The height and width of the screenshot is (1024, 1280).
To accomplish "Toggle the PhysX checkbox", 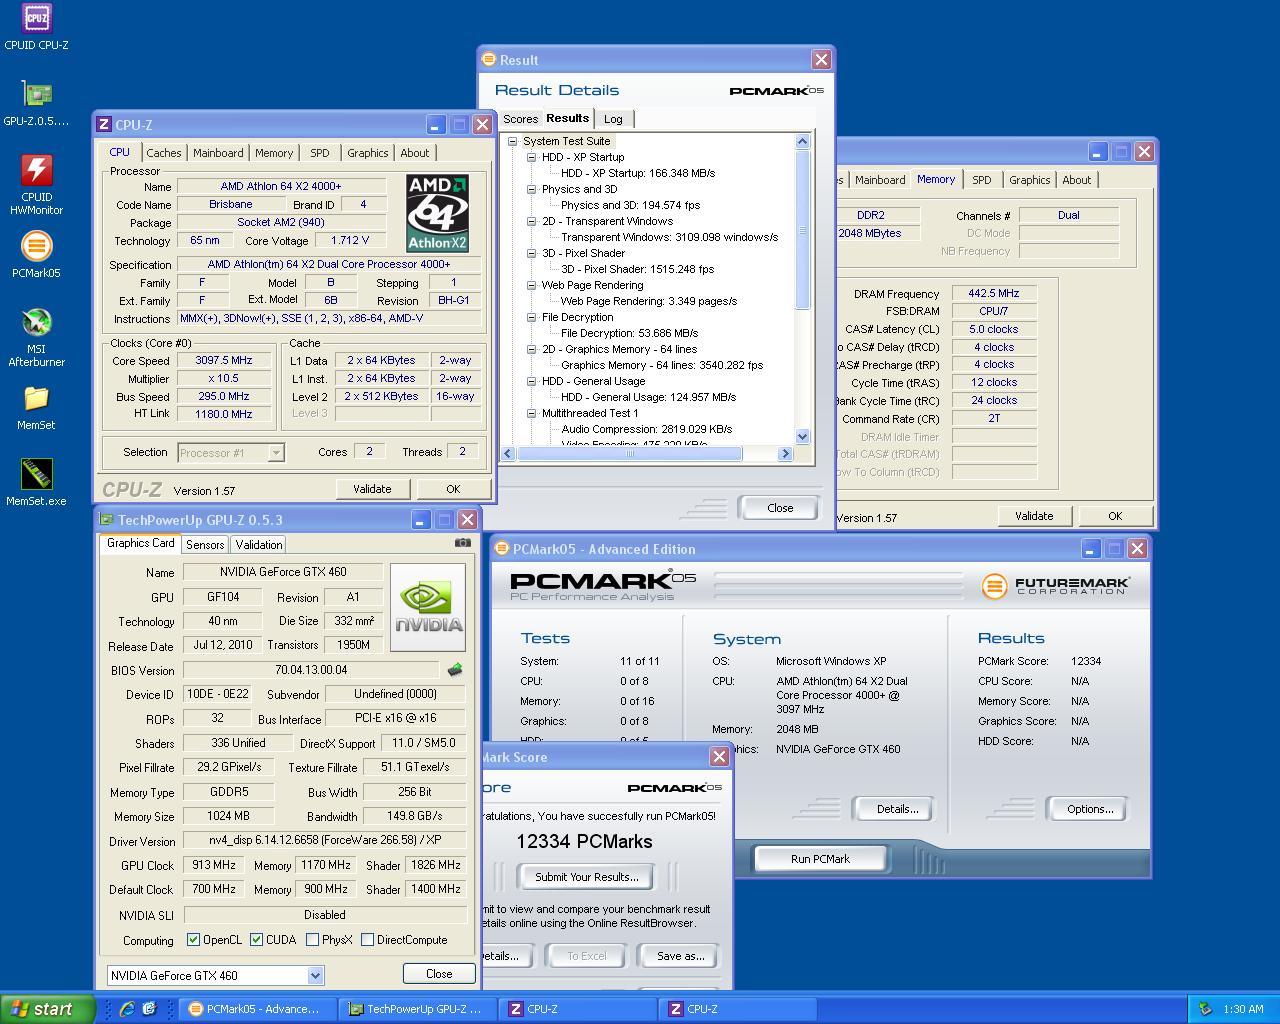I will point(313,940).
